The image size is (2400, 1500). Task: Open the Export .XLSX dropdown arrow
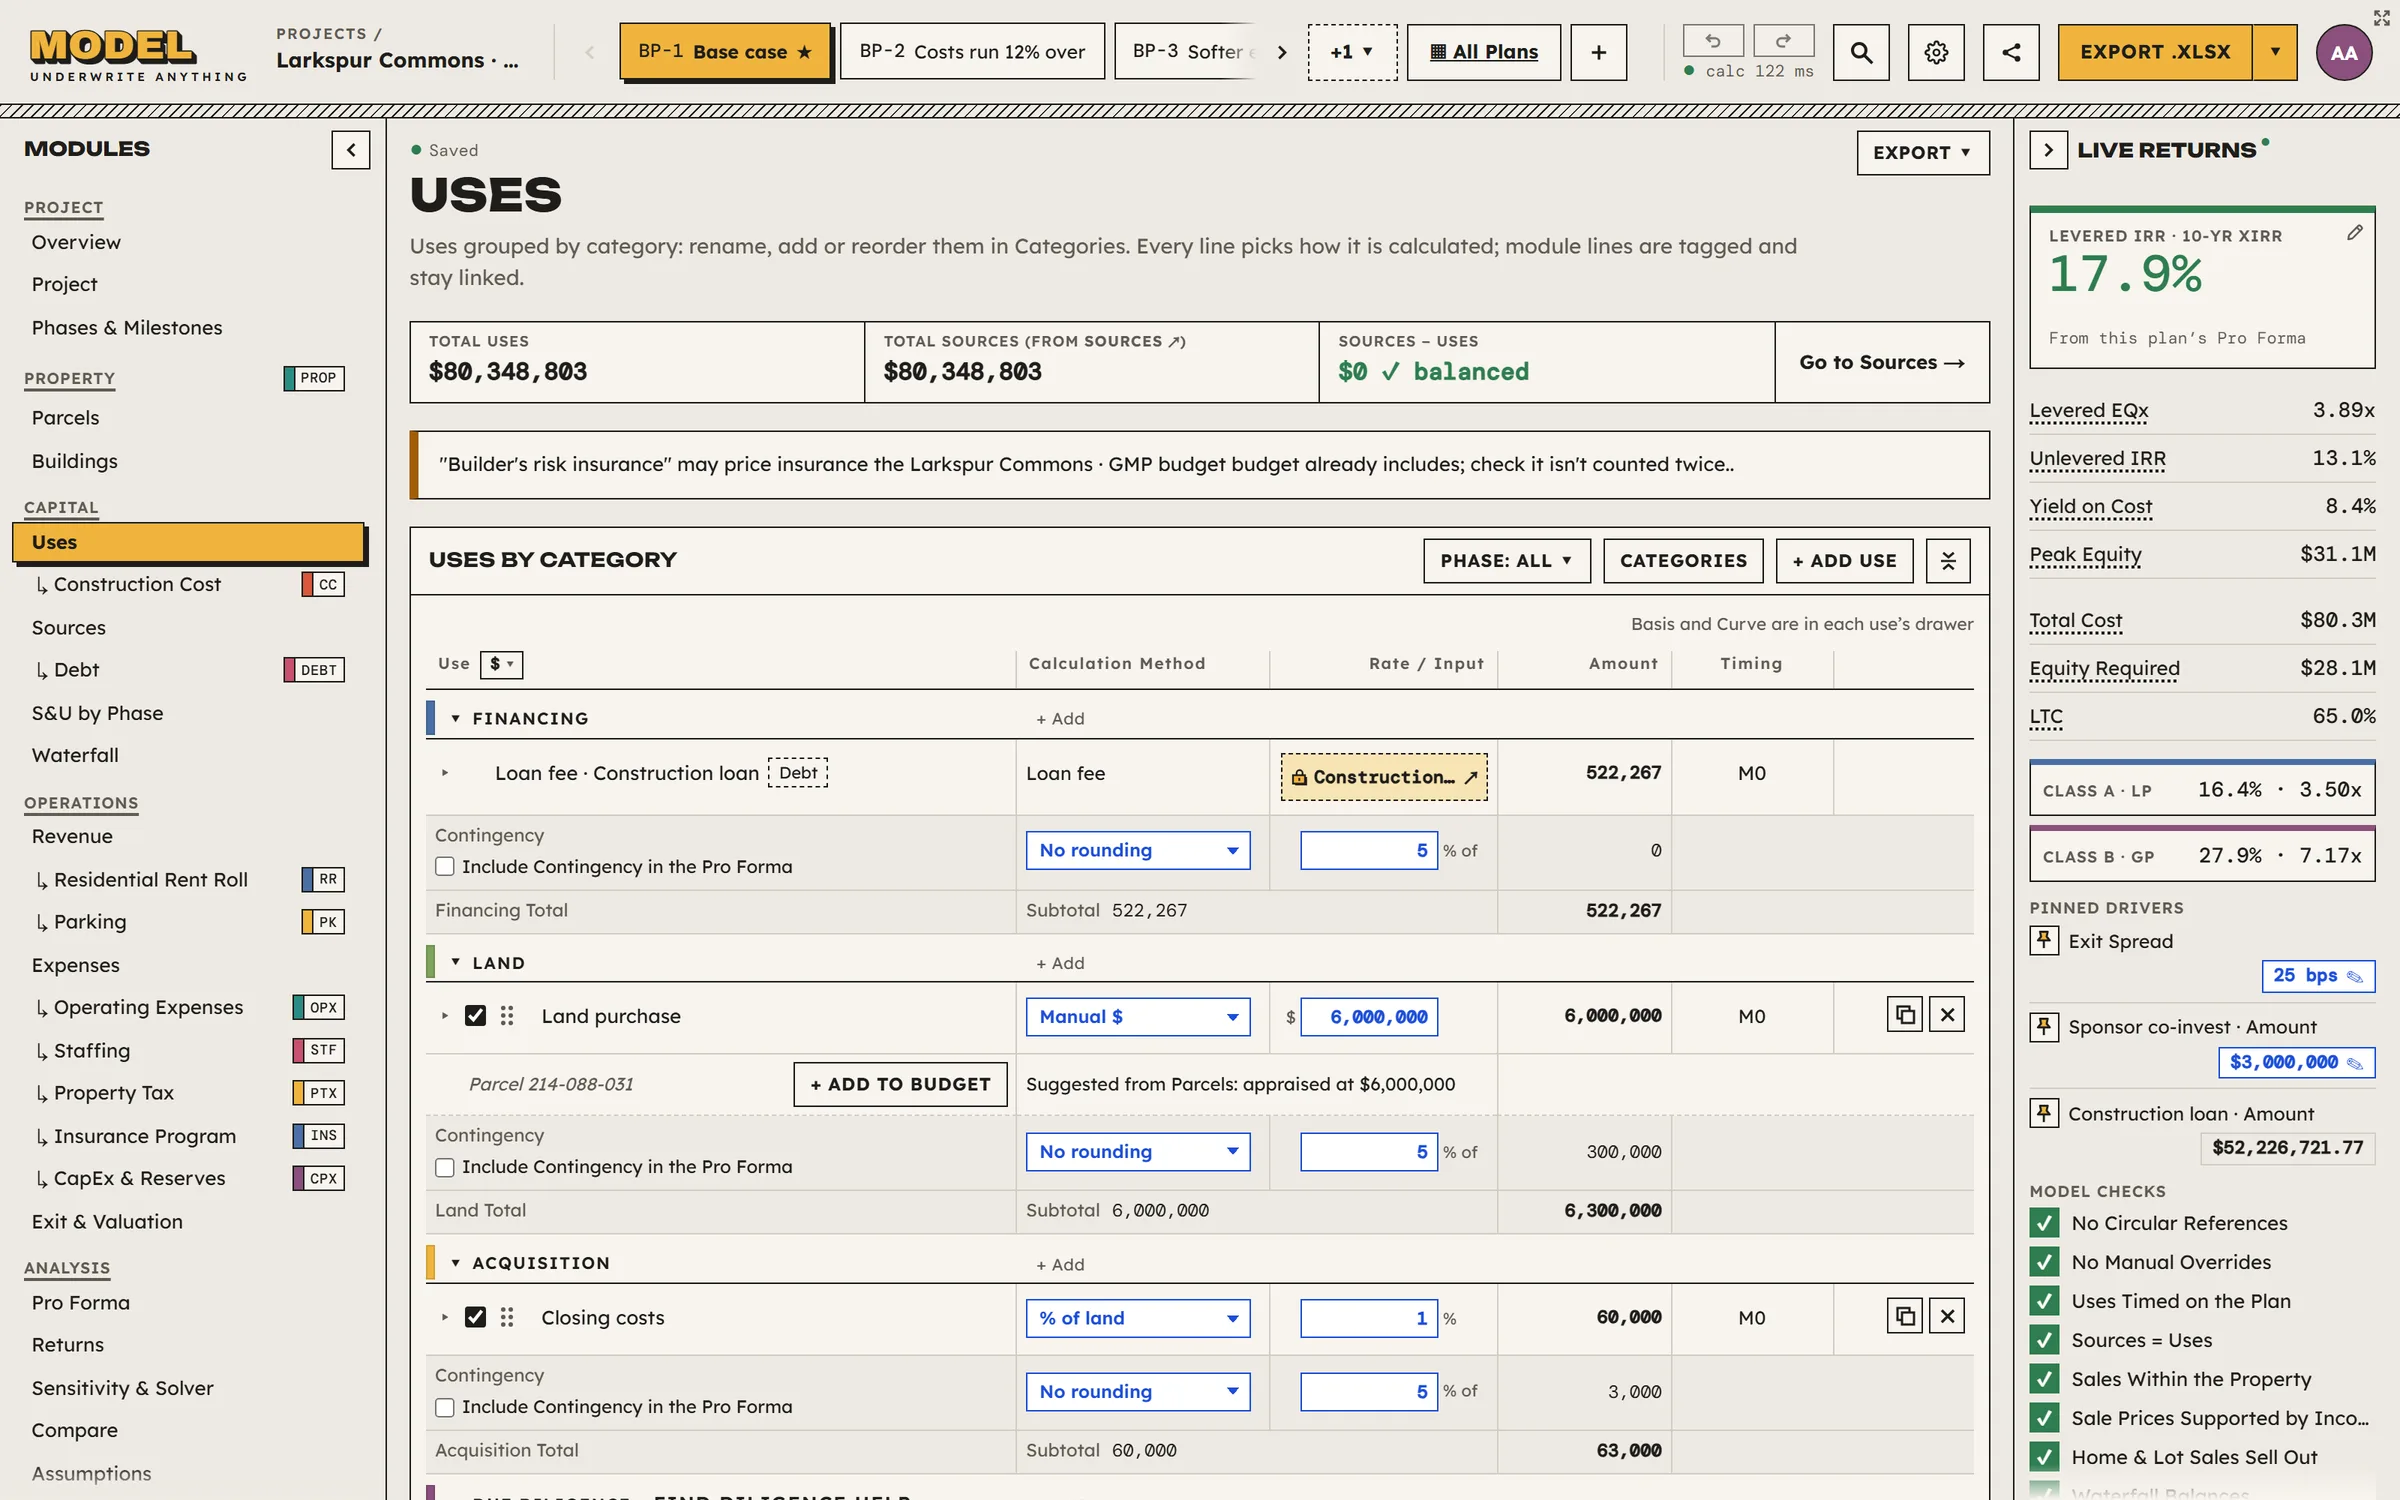click(x=2276, y=52)
